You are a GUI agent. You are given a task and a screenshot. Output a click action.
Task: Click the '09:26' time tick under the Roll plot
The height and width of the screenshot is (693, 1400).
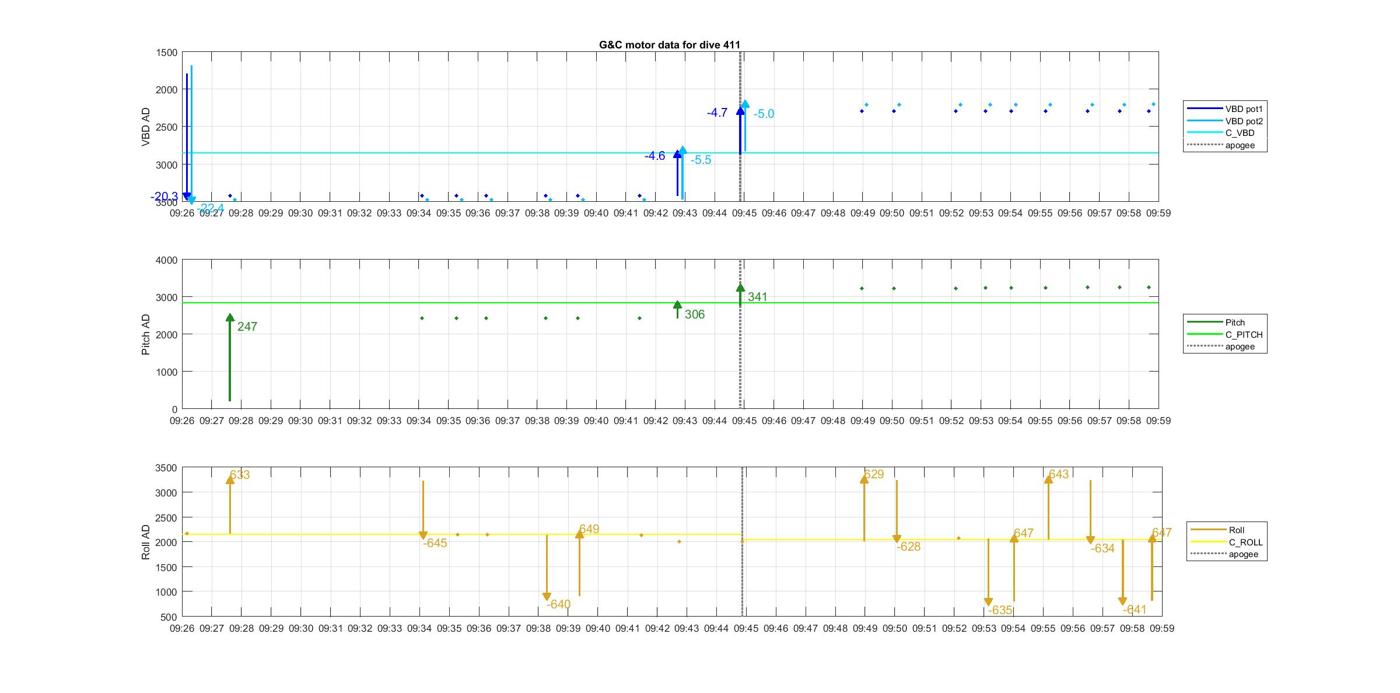click(182, 629)
